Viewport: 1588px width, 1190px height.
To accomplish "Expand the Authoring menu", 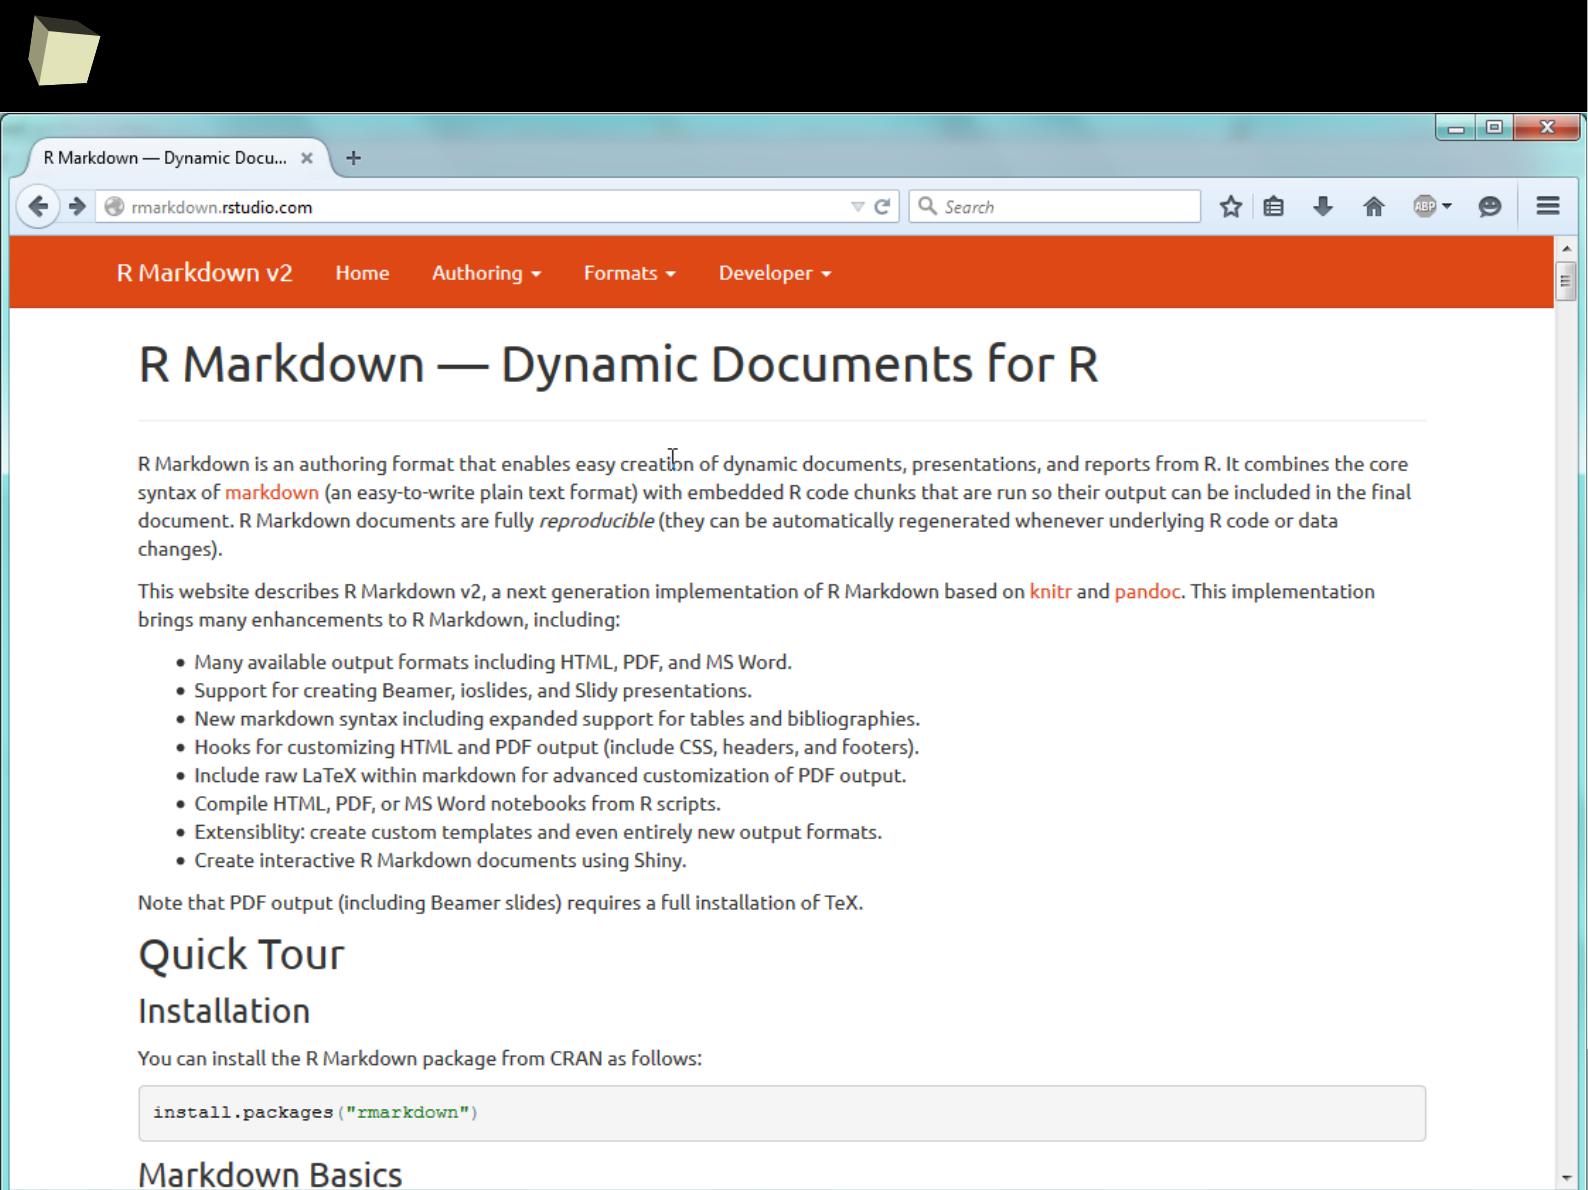I will [x=486, y=273].
